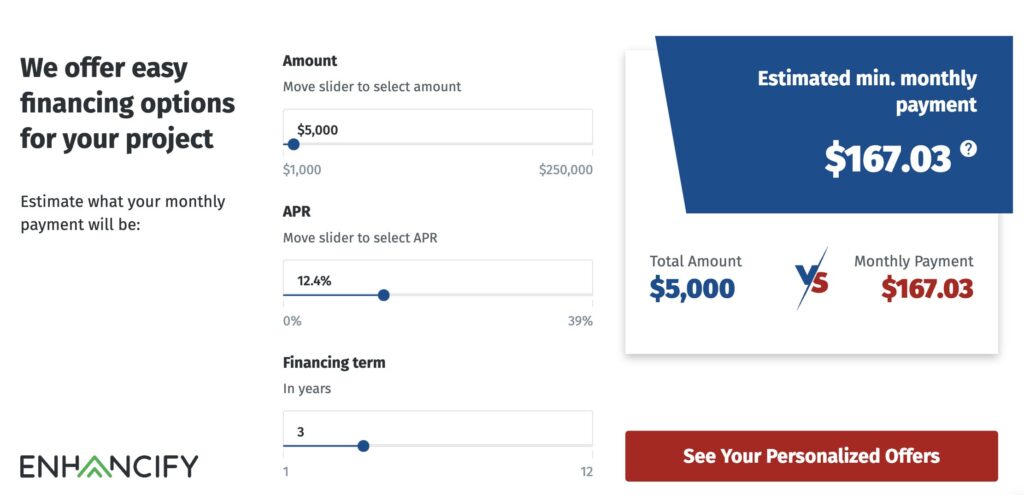Click the APR slider handle
This screenshot has width=1024, height=495.
(384, 295)
